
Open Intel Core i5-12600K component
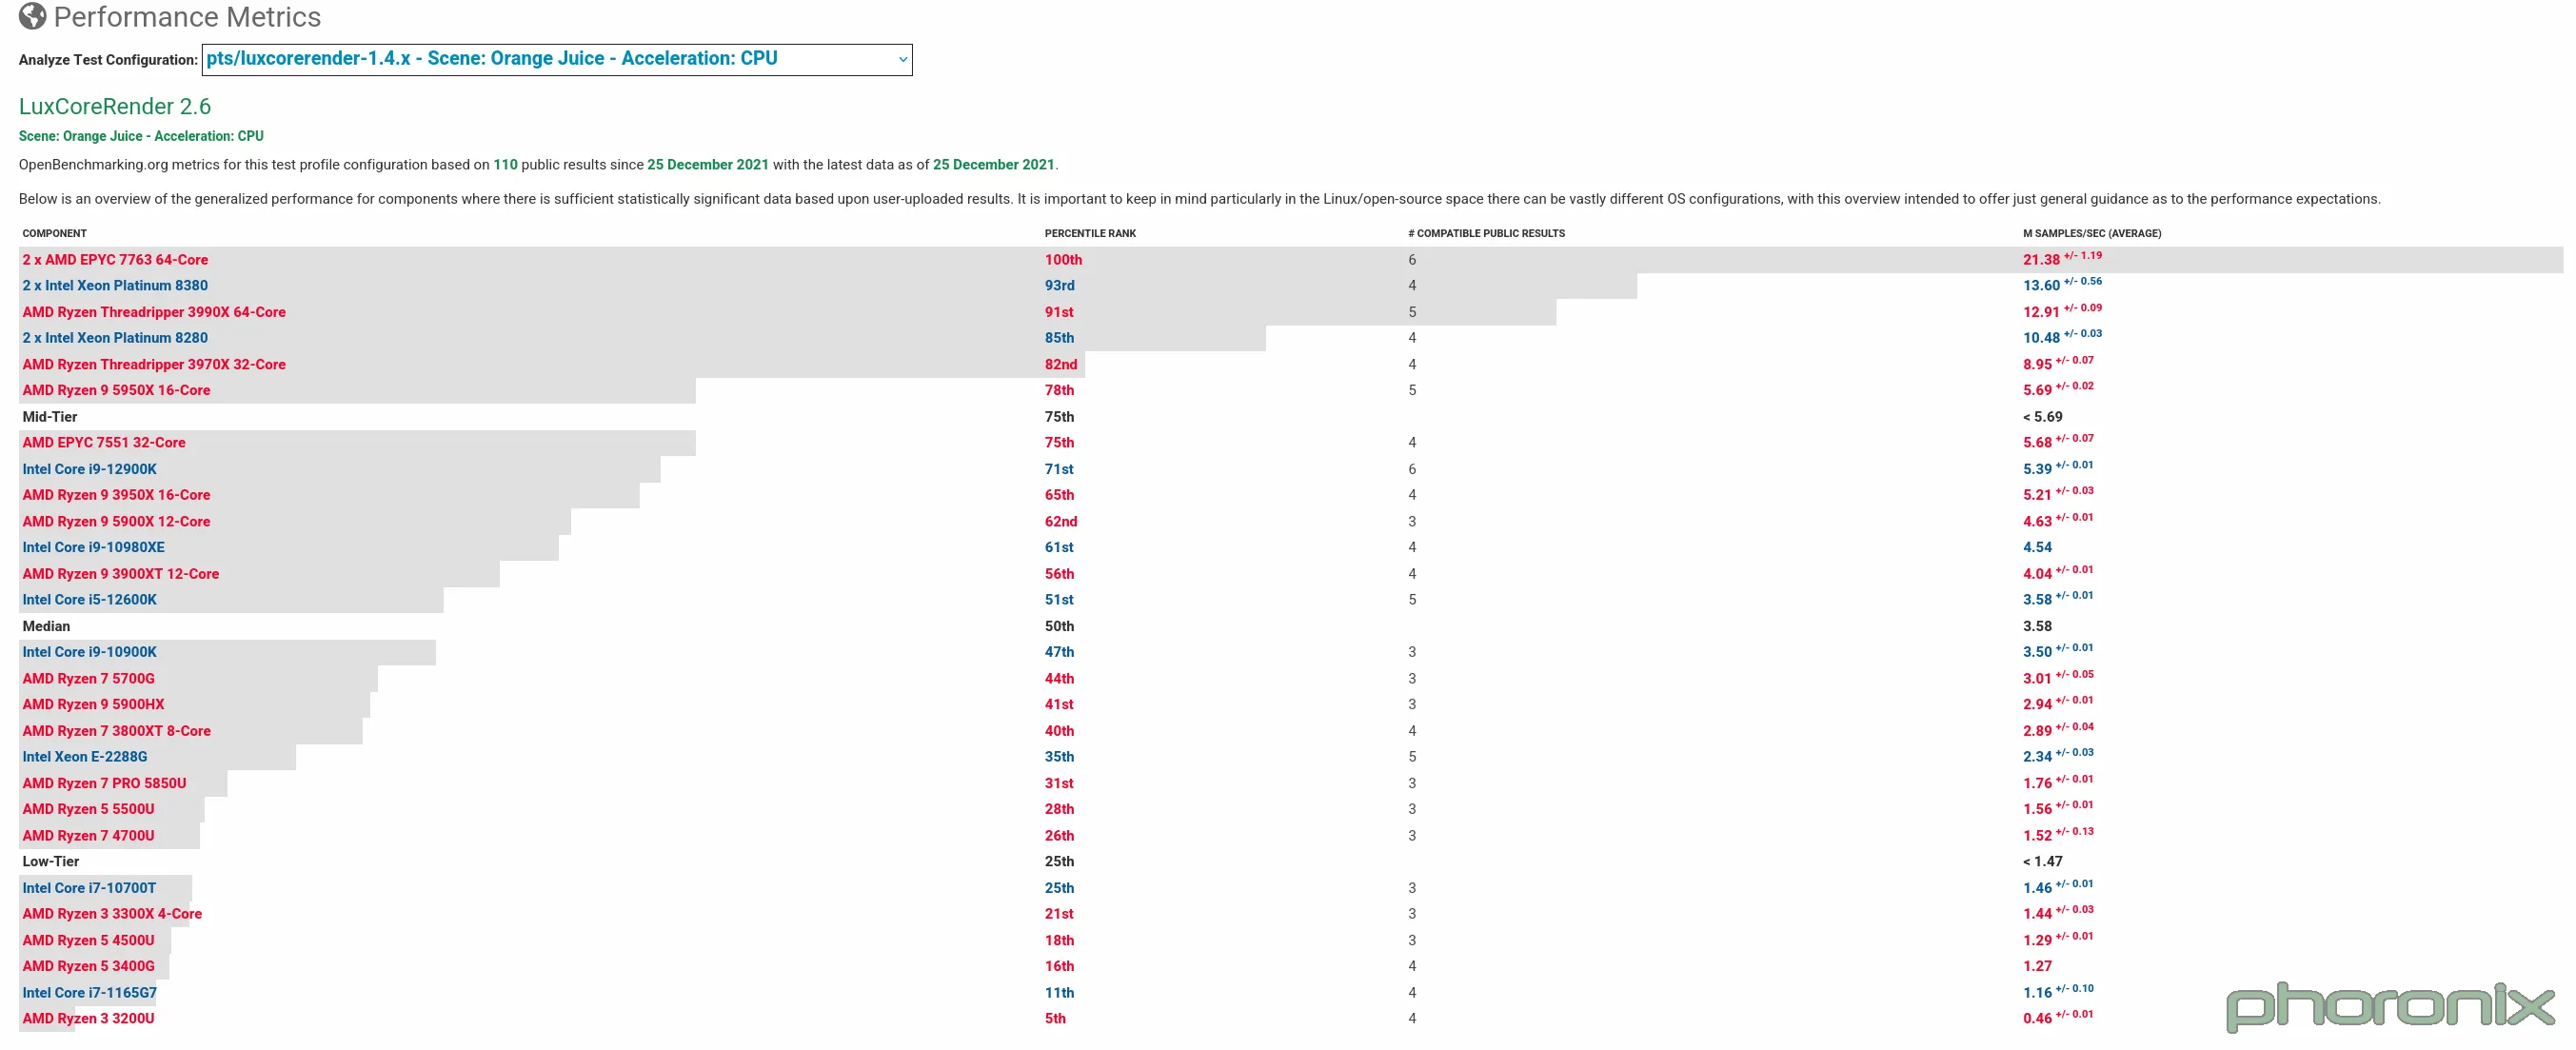click(90, 600)
